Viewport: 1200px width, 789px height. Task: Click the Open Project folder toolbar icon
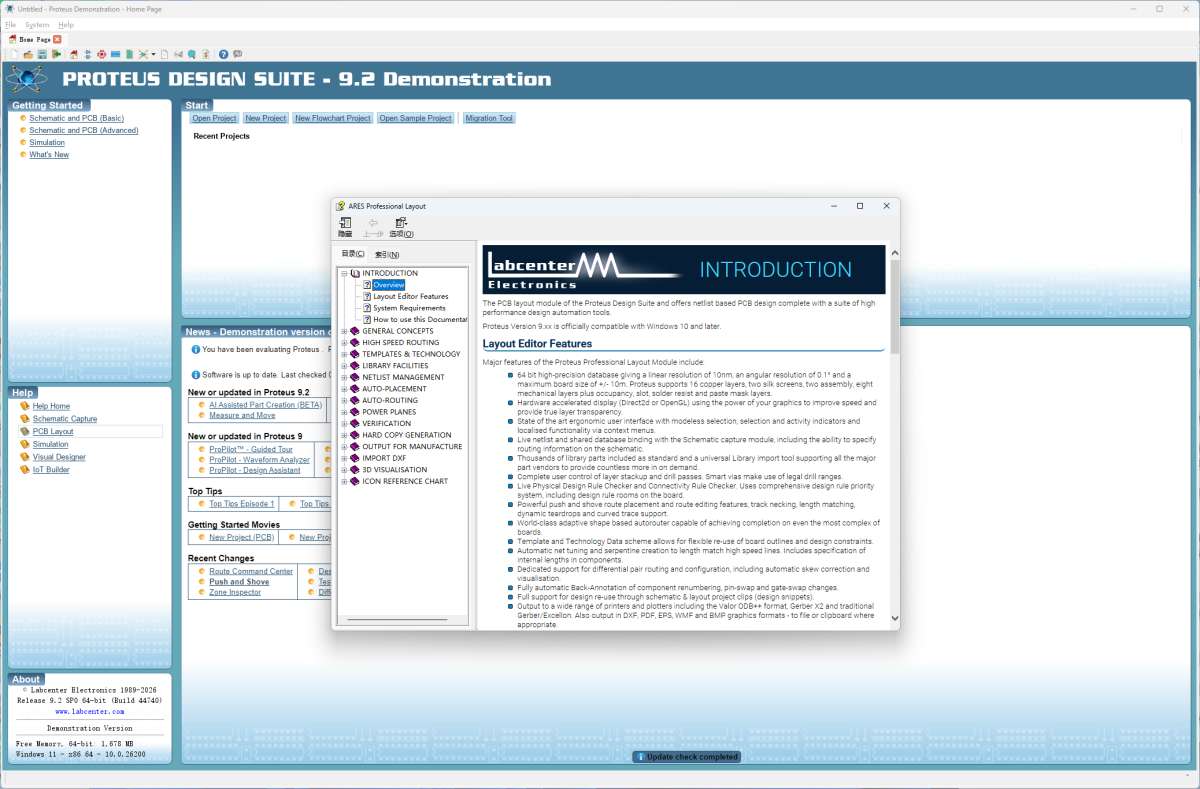28,54
